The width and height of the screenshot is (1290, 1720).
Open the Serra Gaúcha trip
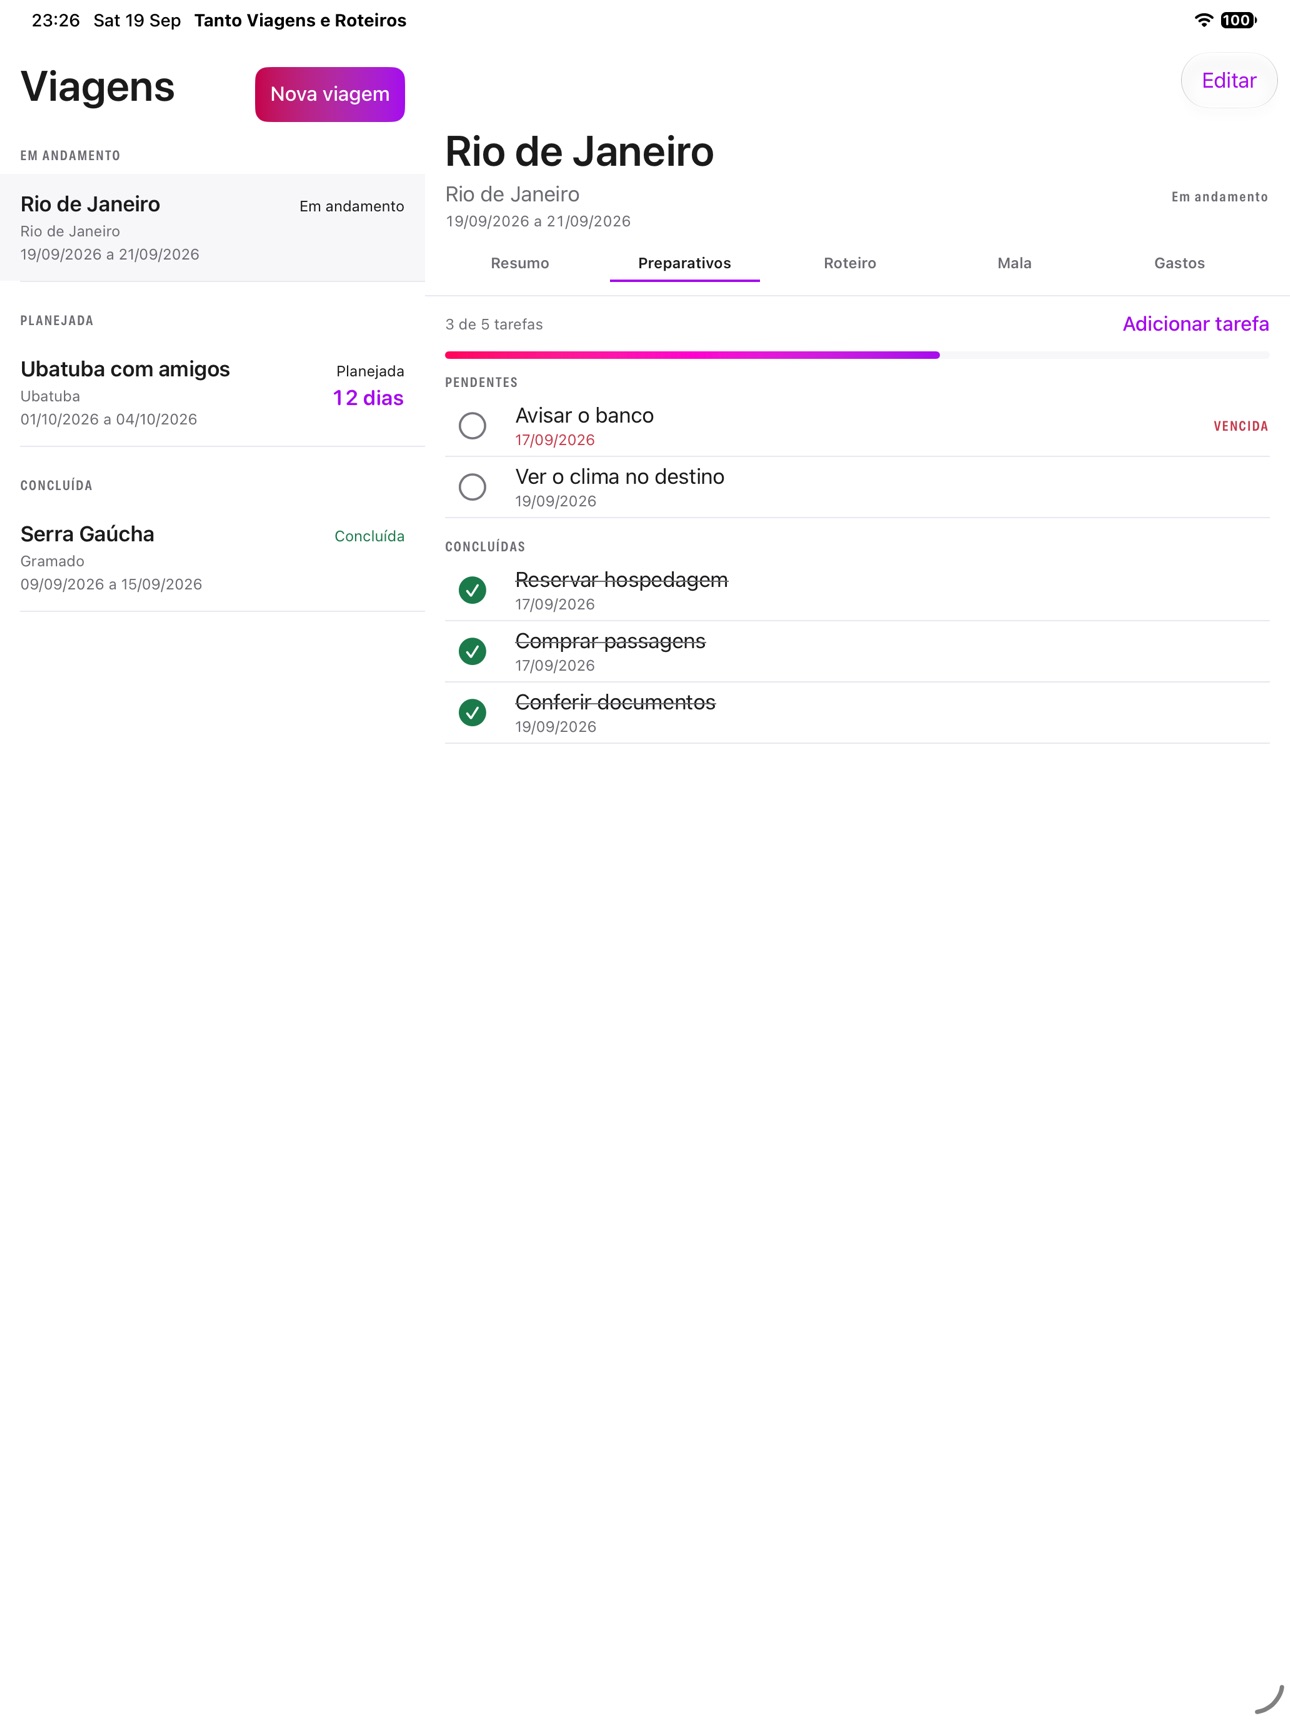tap(212, 558)
